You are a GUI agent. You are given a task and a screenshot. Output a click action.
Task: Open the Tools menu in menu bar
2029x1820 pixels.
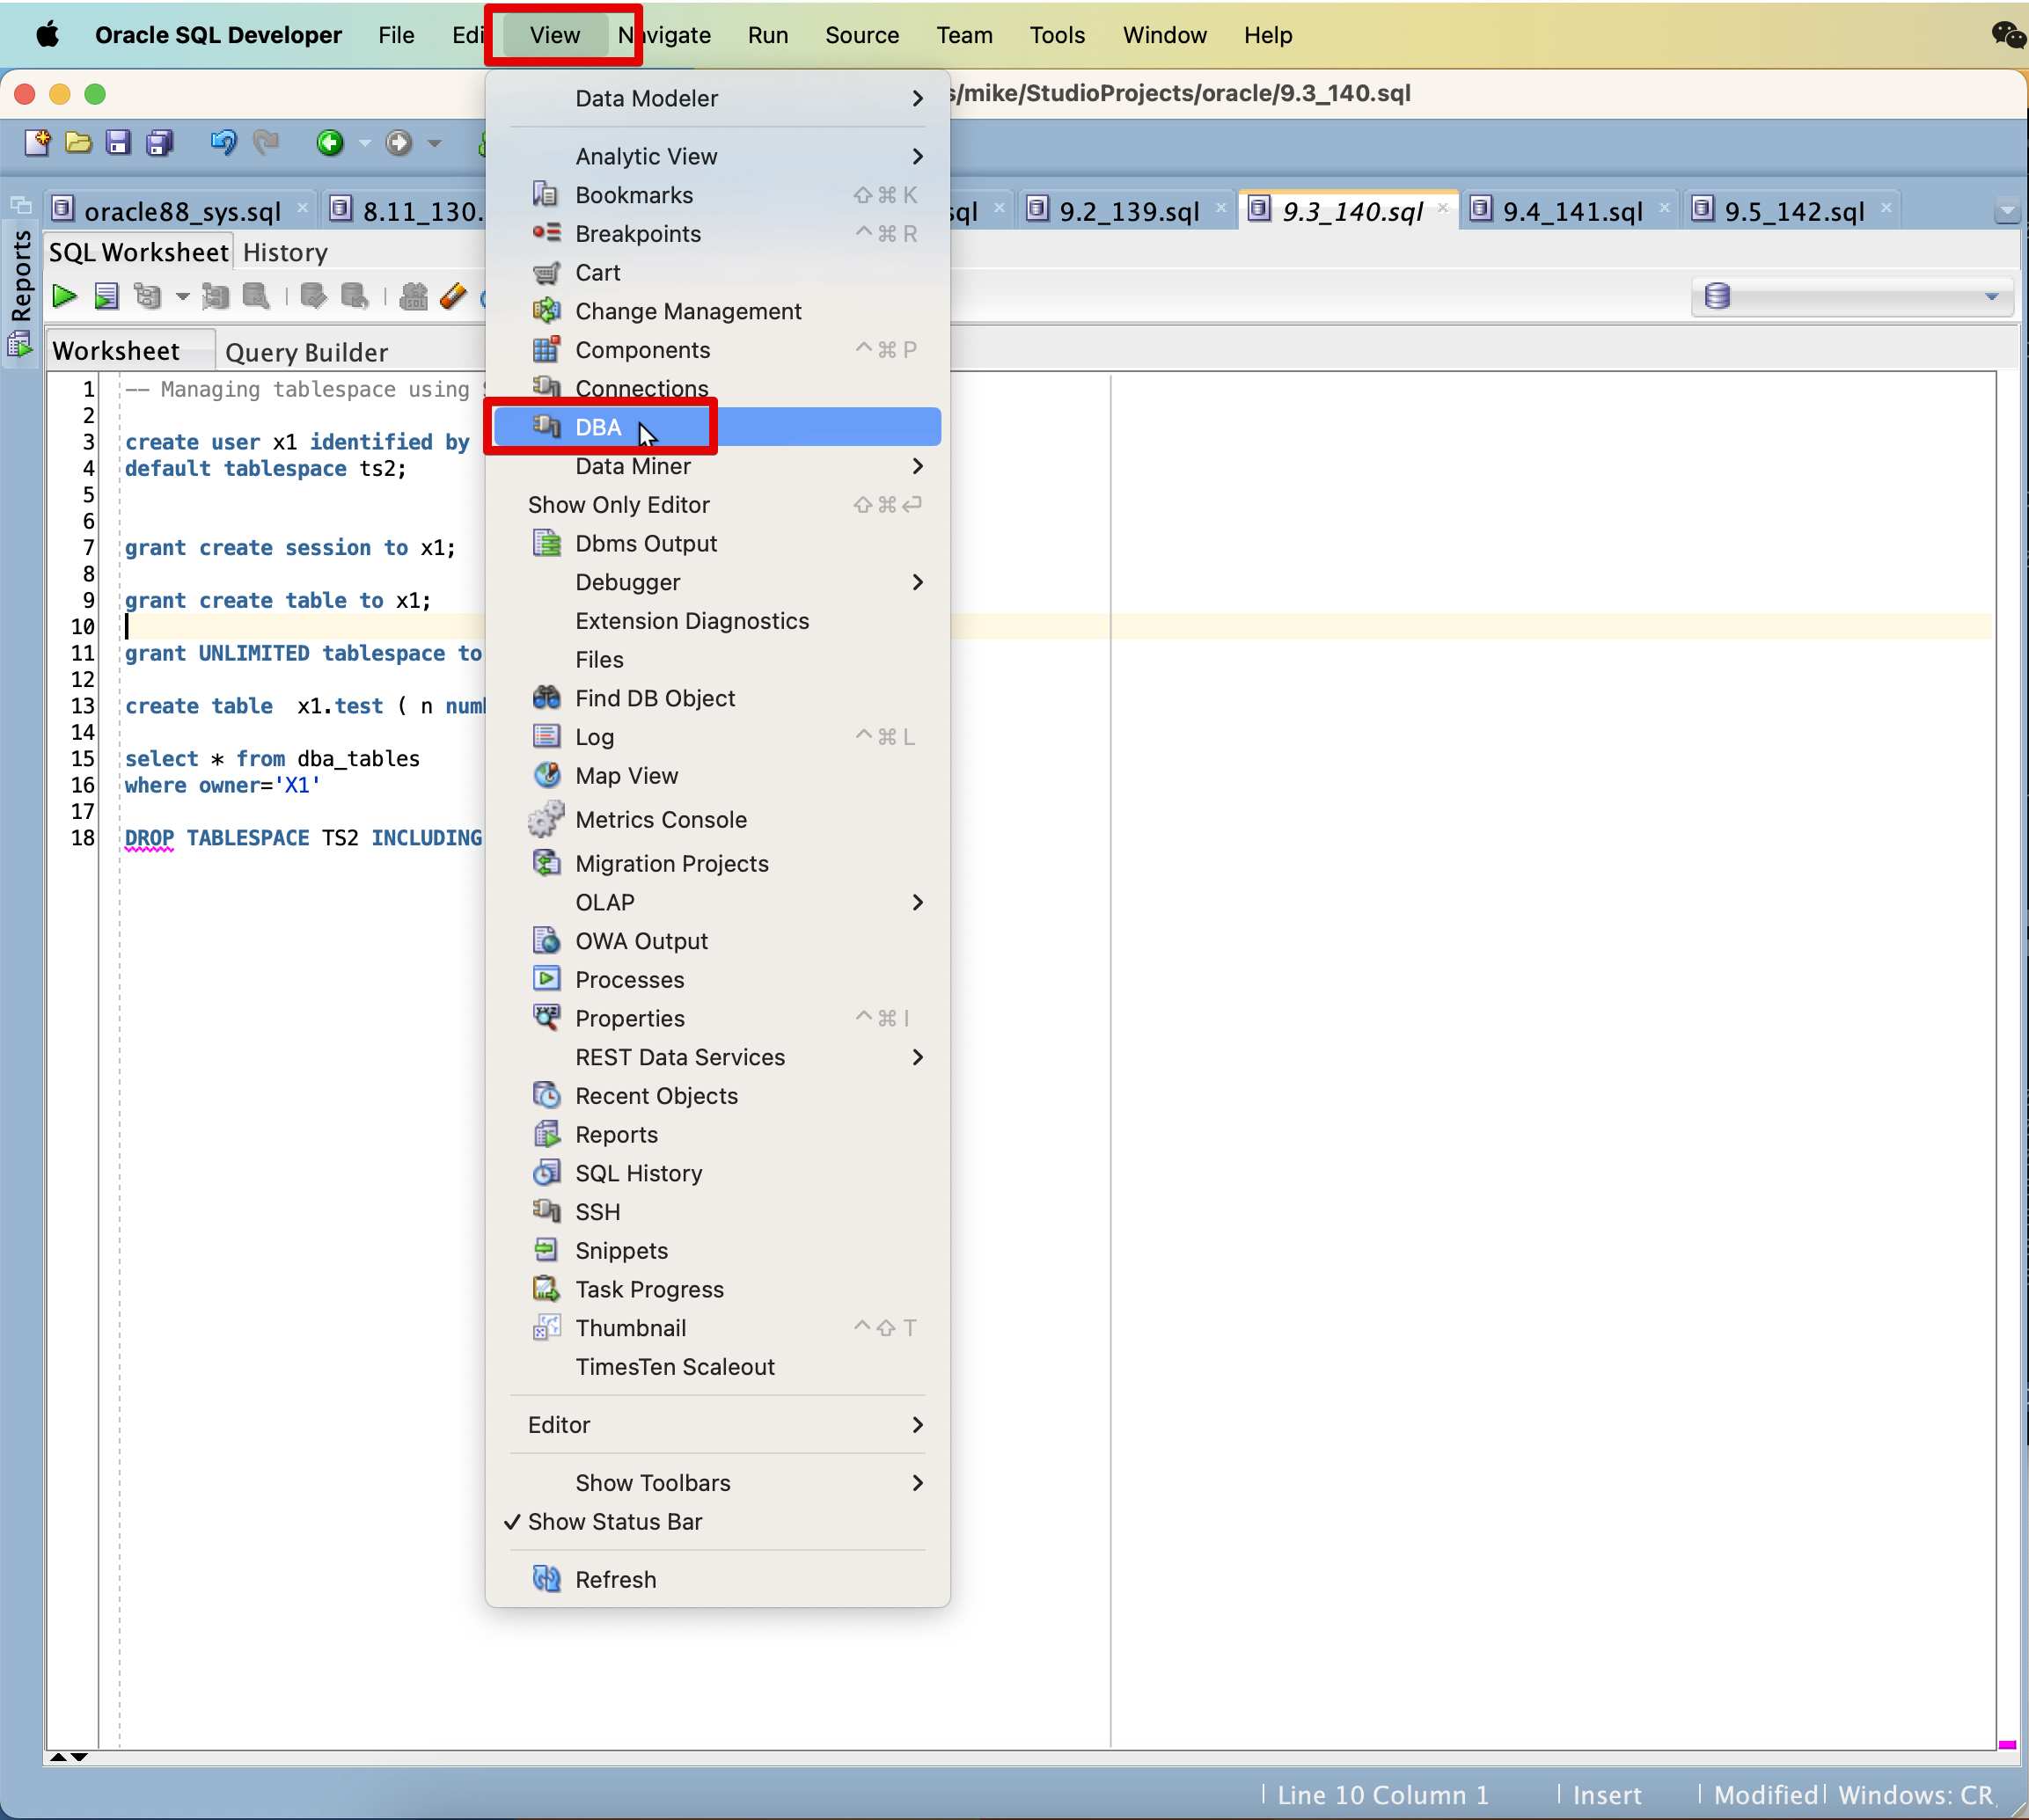(1056, 35)
